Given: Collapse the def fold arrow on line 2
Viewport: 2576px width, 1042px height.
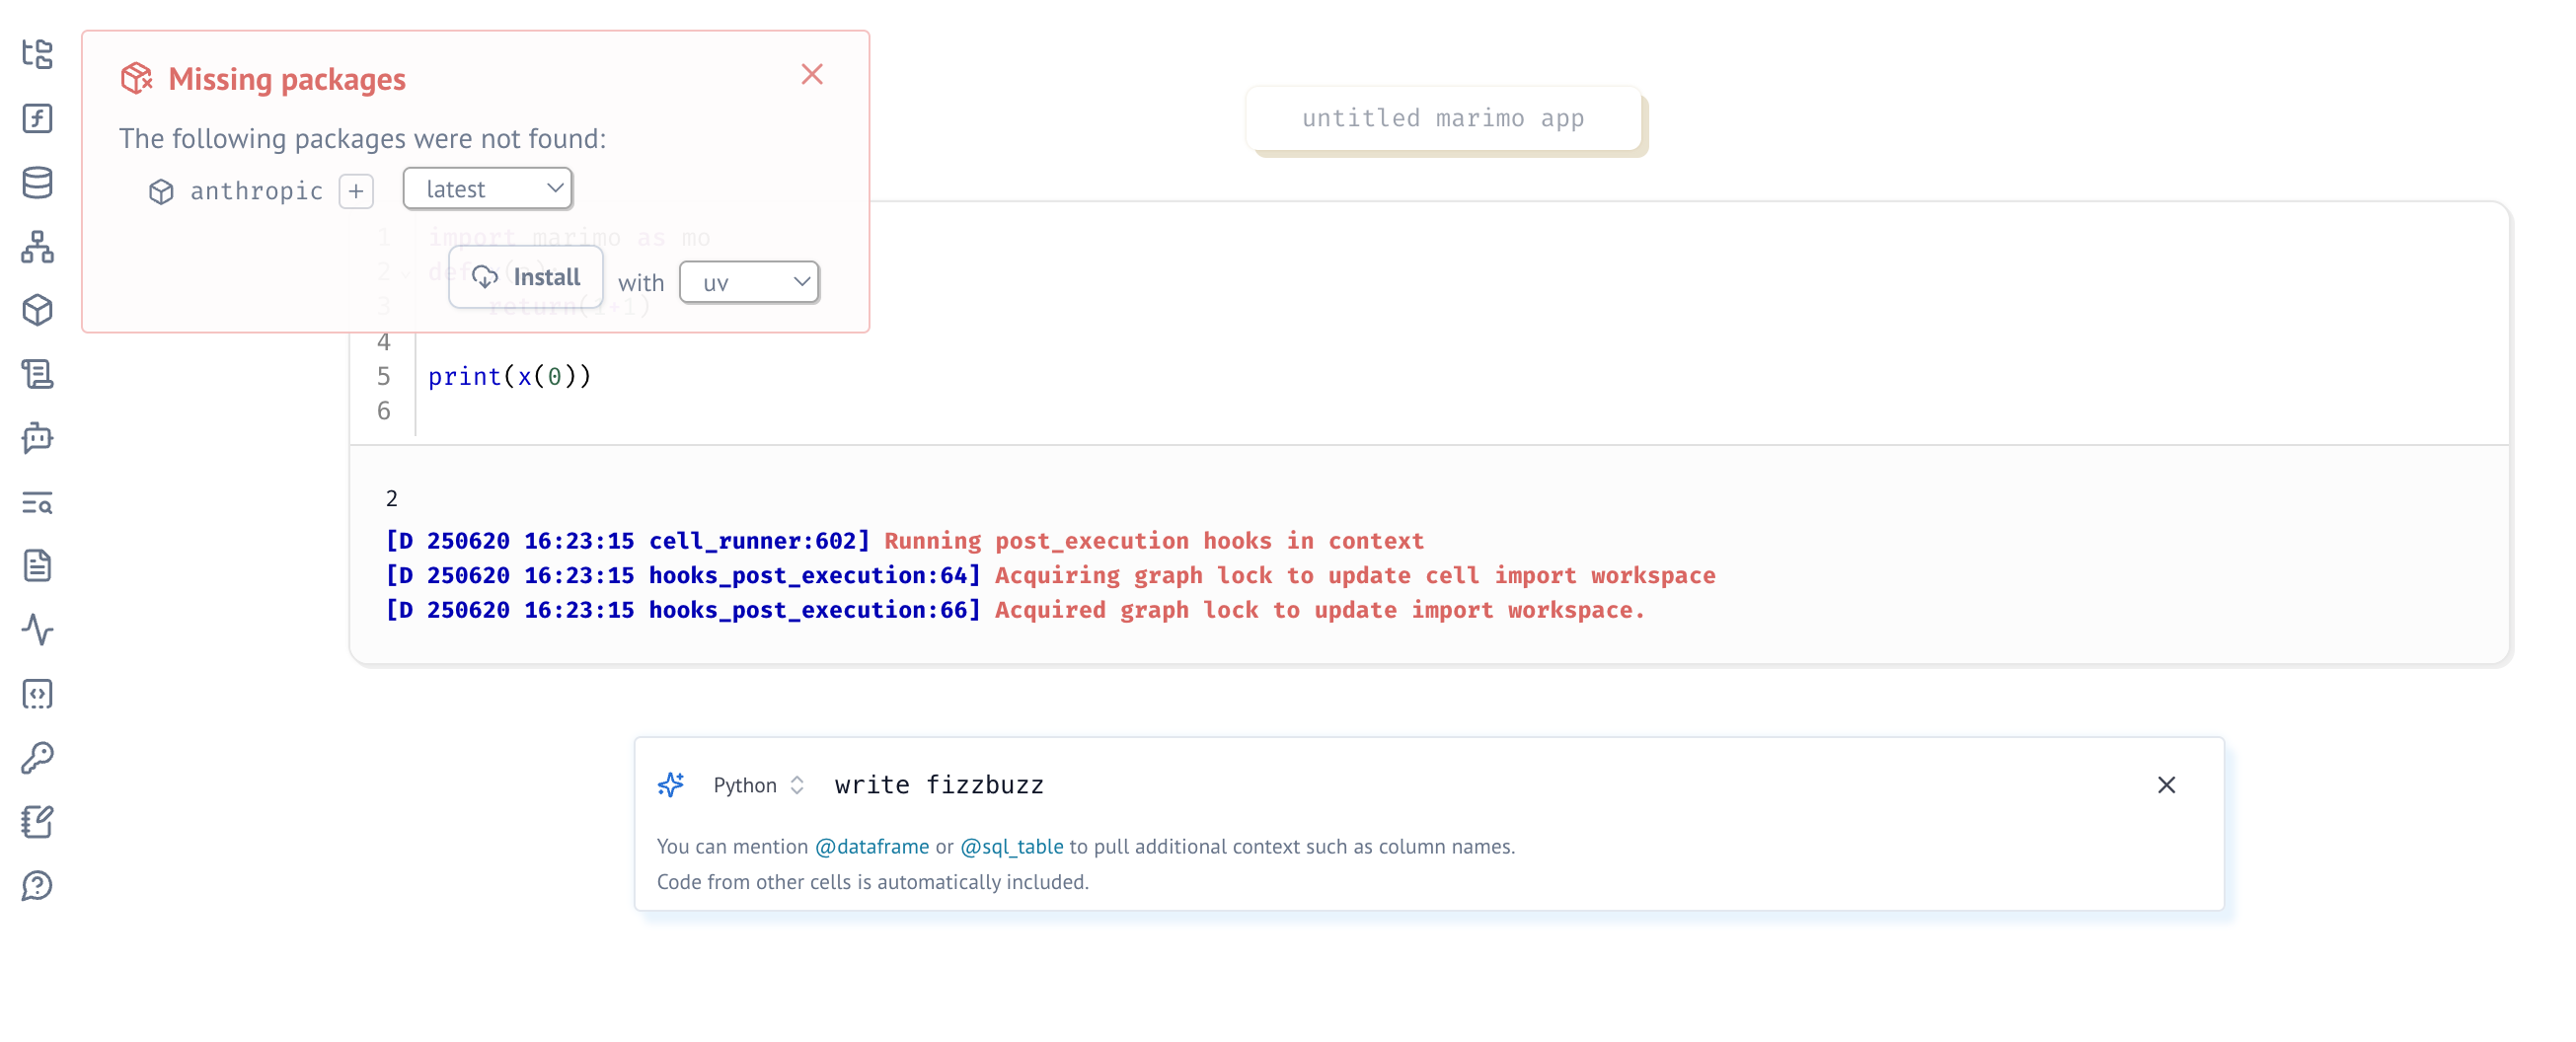Looking at the screenshot, I should tap(406, 273).
